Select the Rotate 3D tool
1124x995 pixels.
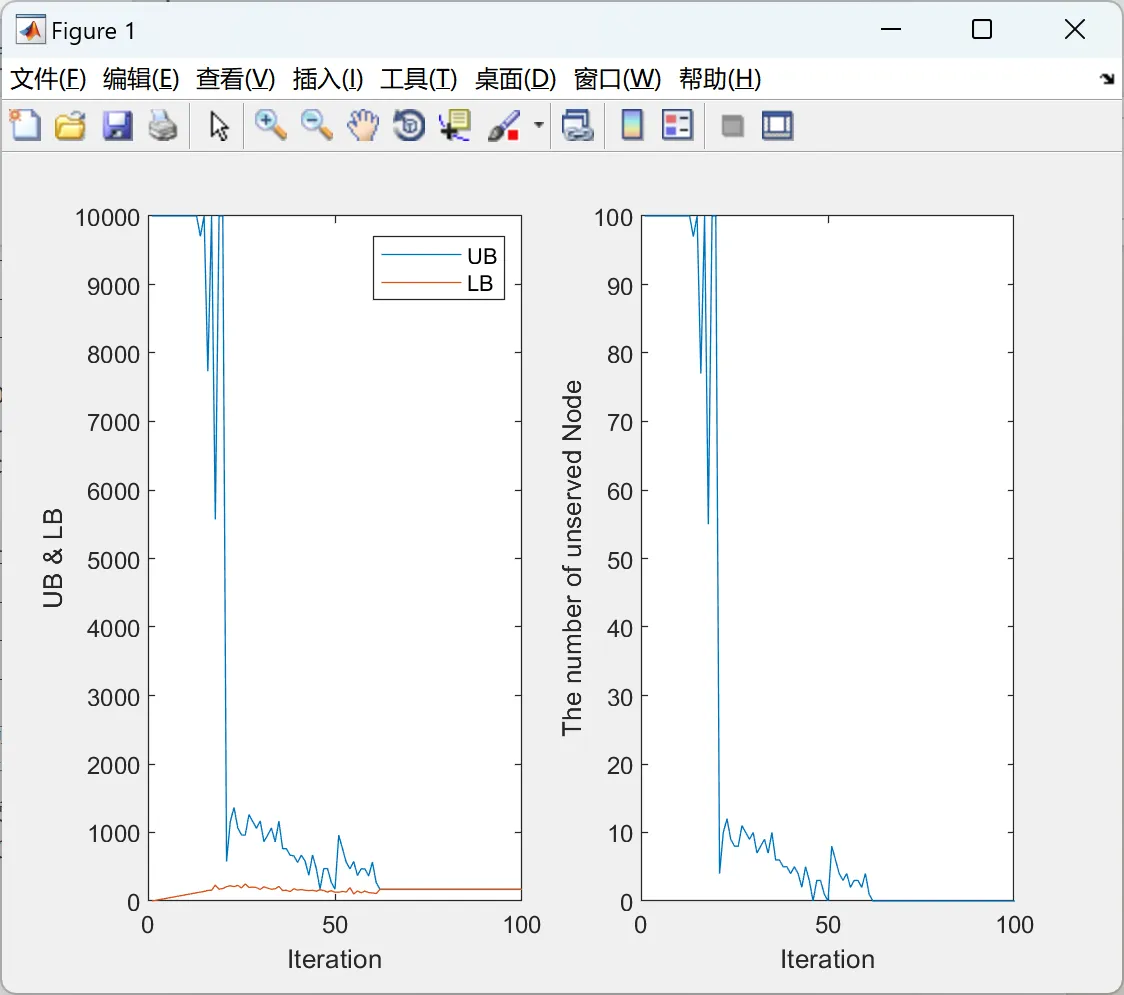tap(409, 125)
